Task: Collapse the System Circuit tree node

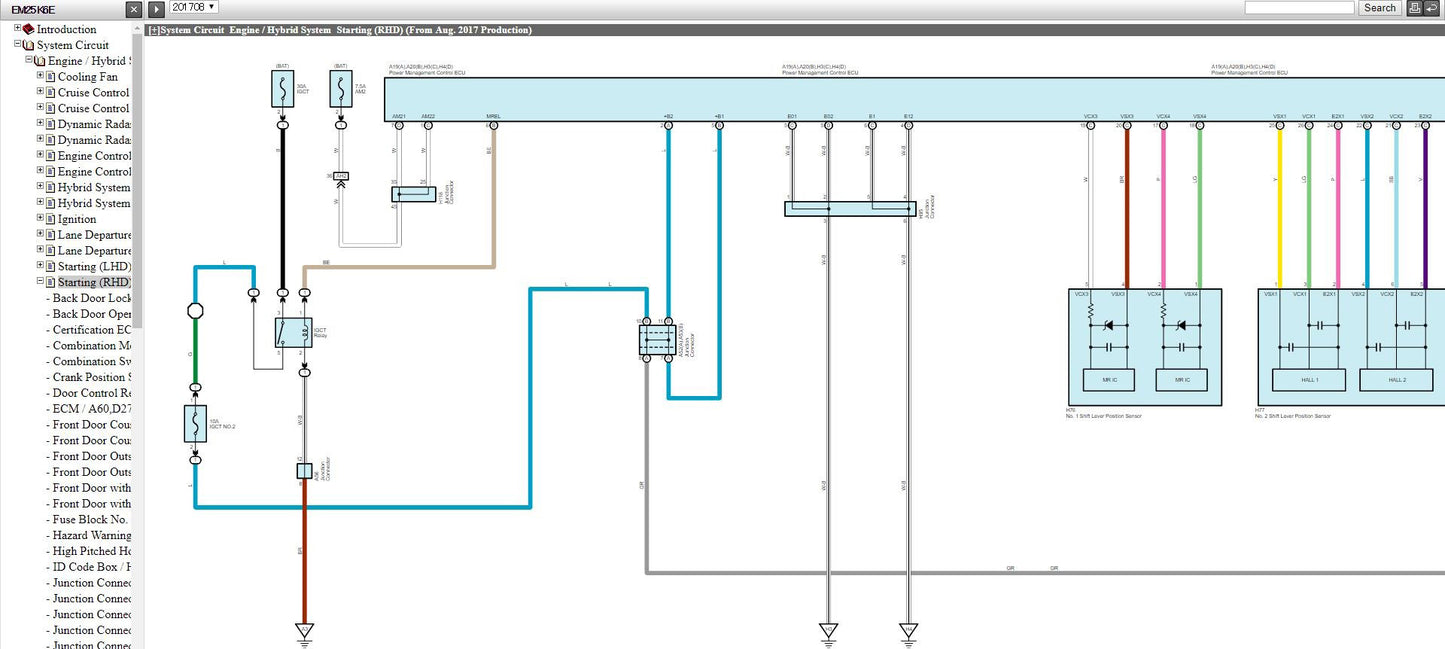Action: click(17, 45)
